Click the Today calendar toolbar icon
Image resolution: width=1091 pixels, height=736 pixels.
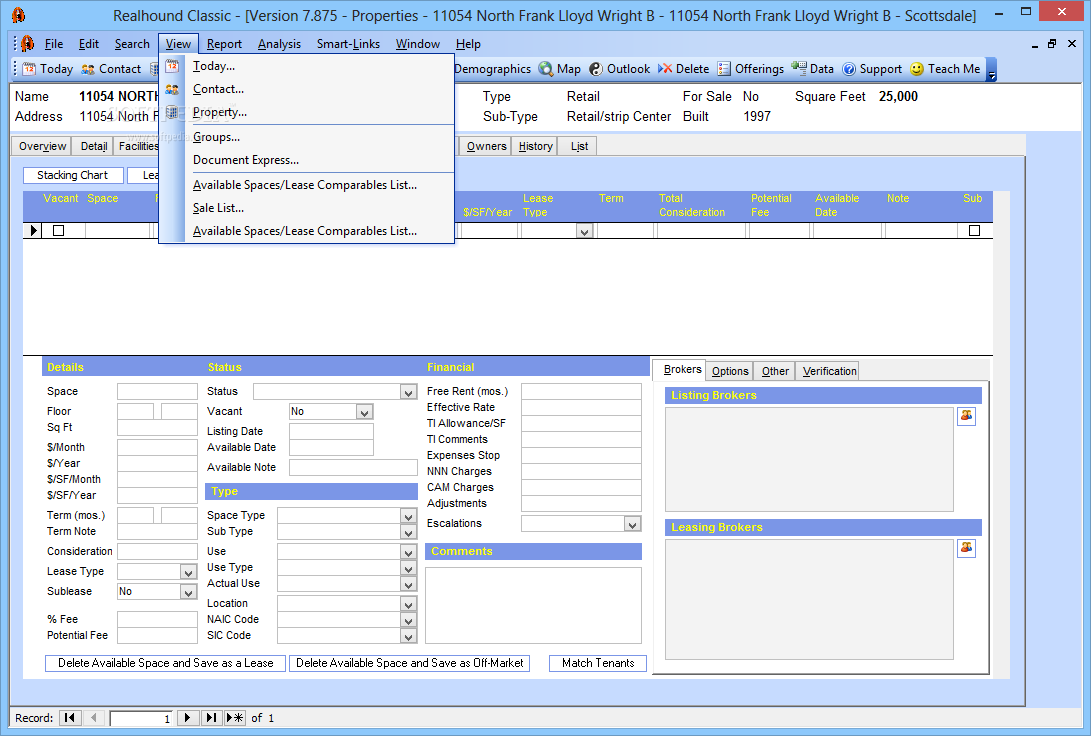point(29,69)
